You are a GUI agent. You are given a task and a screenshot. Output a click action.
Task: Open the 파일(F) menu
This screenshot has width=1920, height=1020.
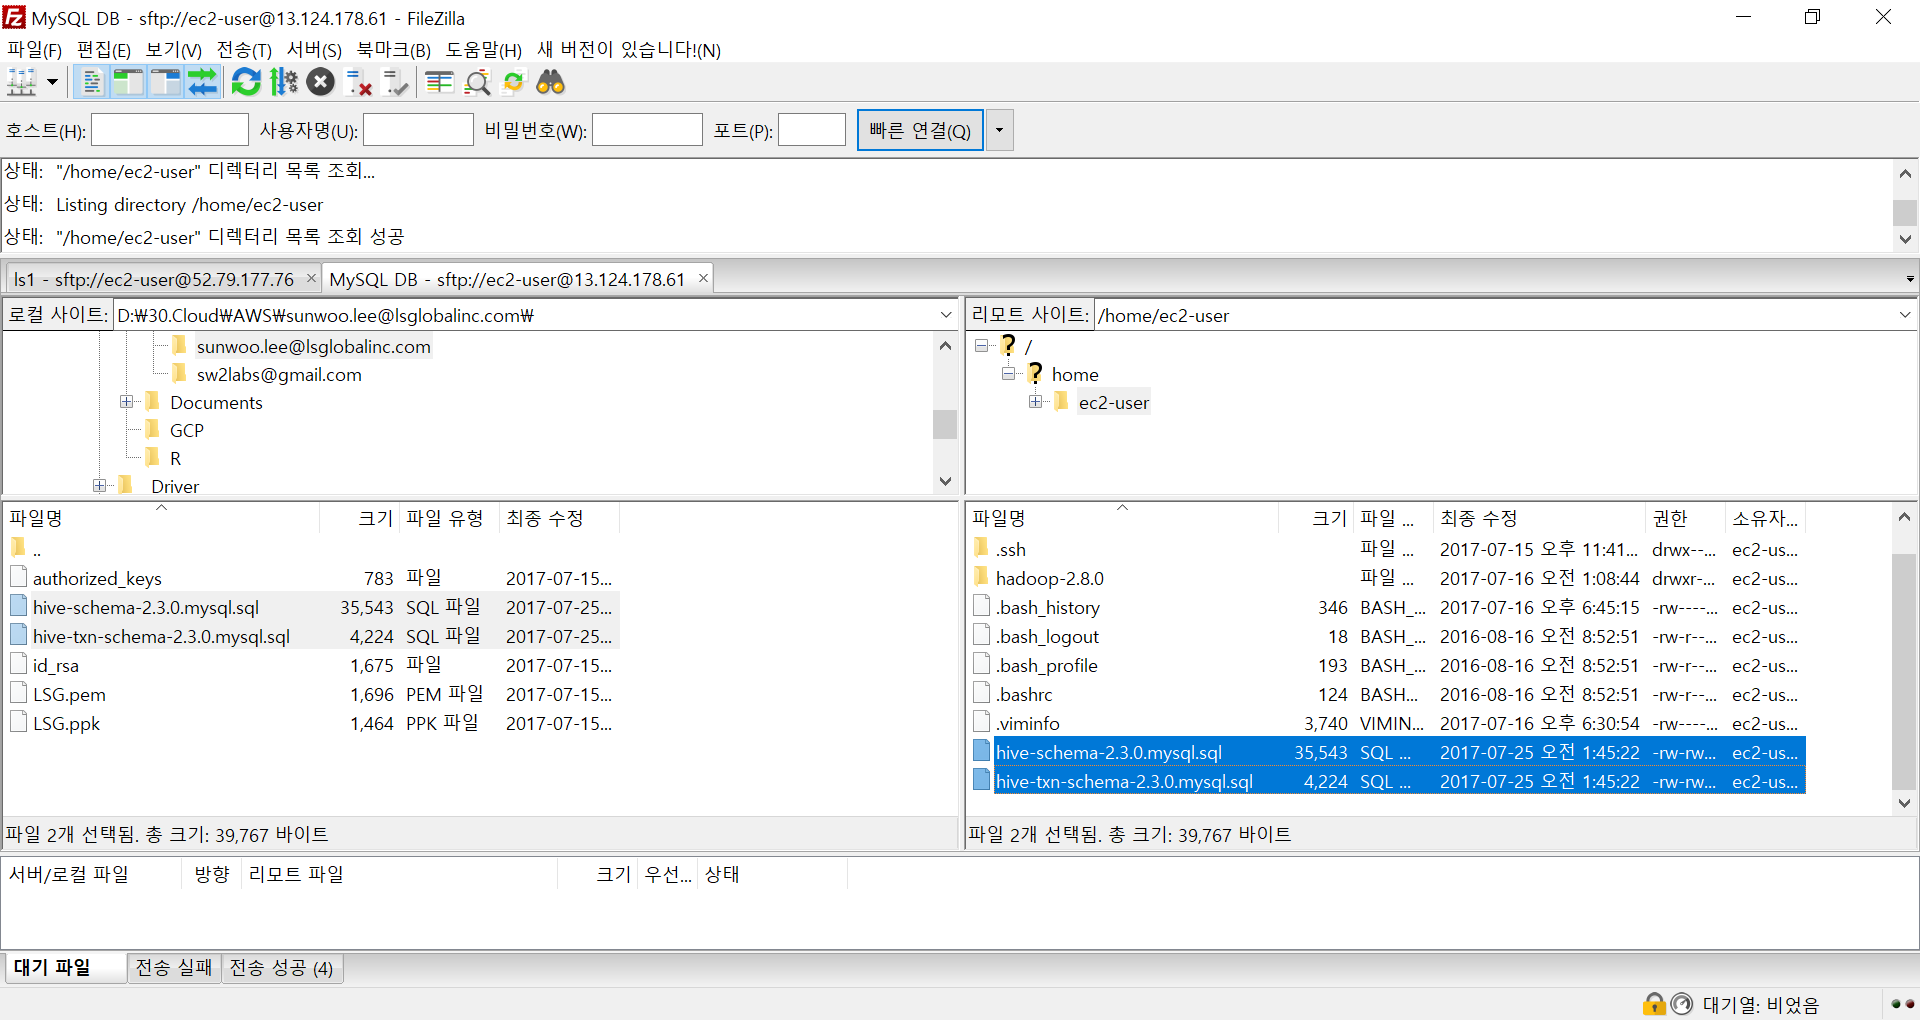[x=34, y=50]
